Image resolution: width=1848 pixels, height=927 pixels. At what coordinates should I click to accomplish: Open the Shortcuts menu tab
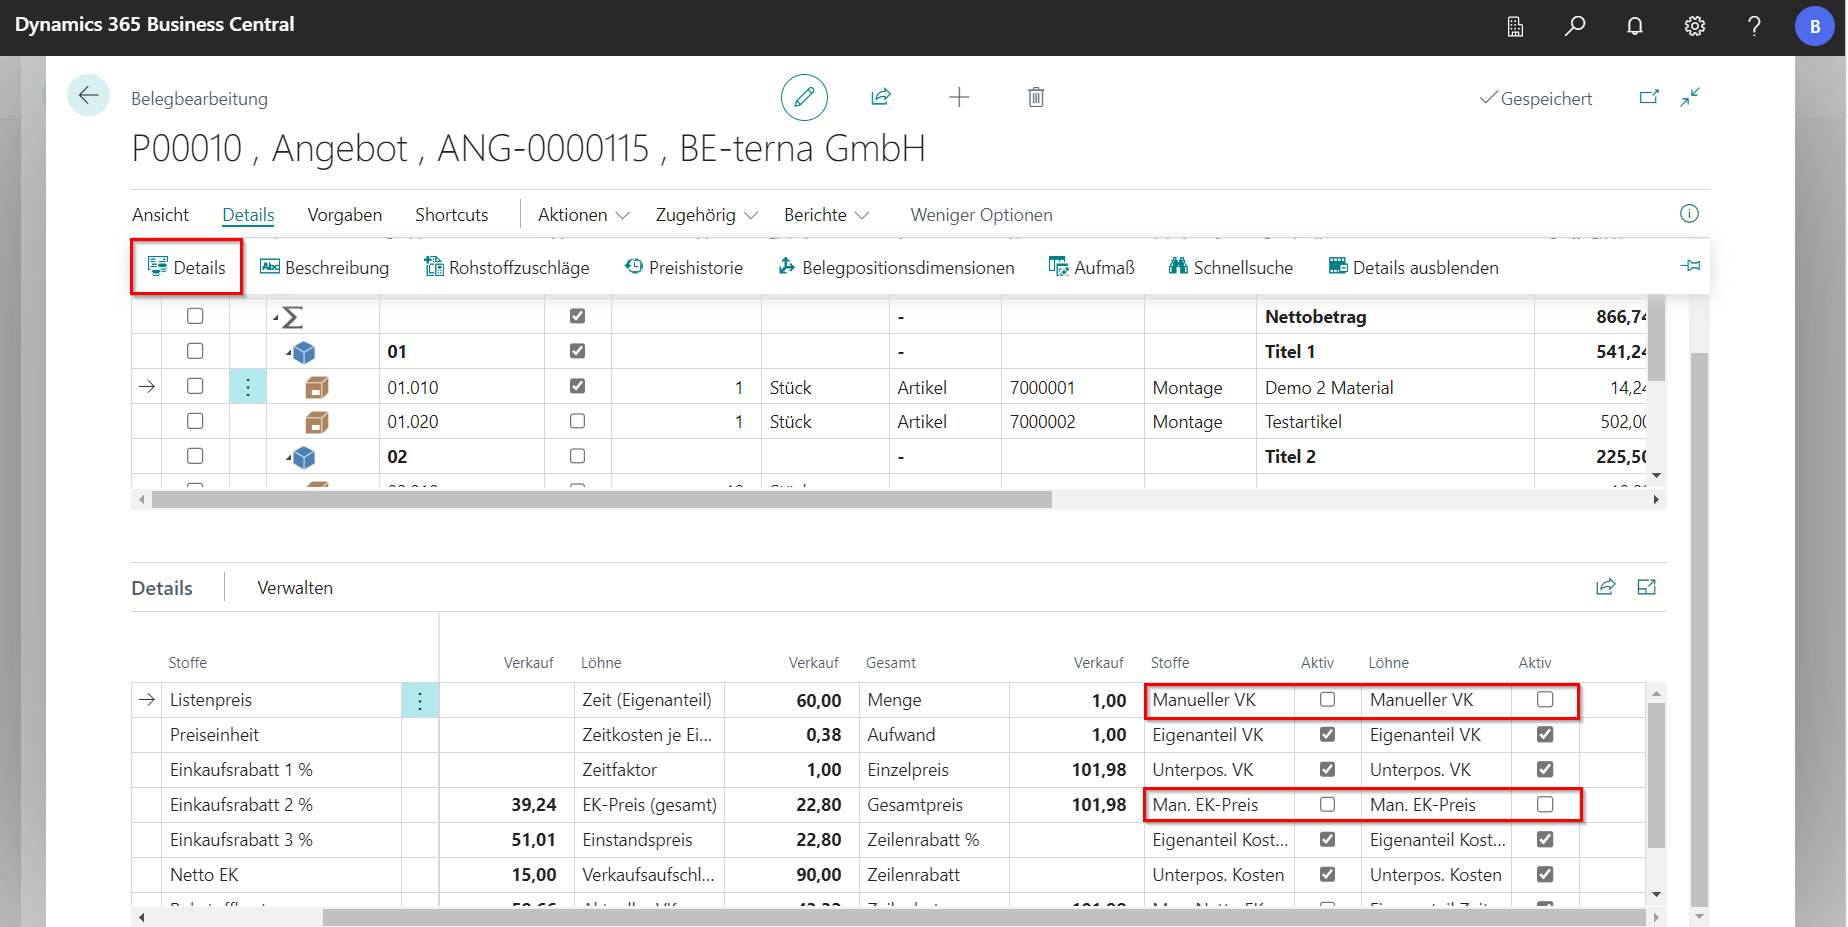click(451, 215)
